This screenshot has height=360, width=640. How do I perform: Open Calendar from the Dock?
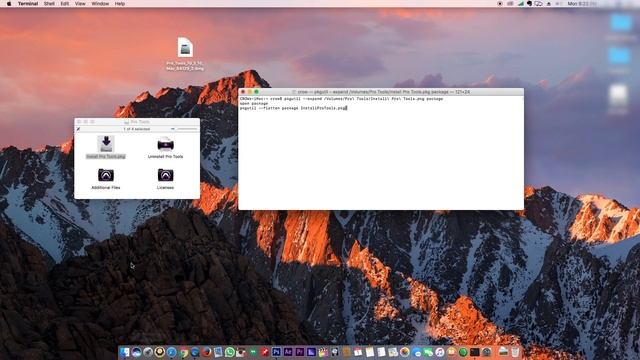coord(358,352)
